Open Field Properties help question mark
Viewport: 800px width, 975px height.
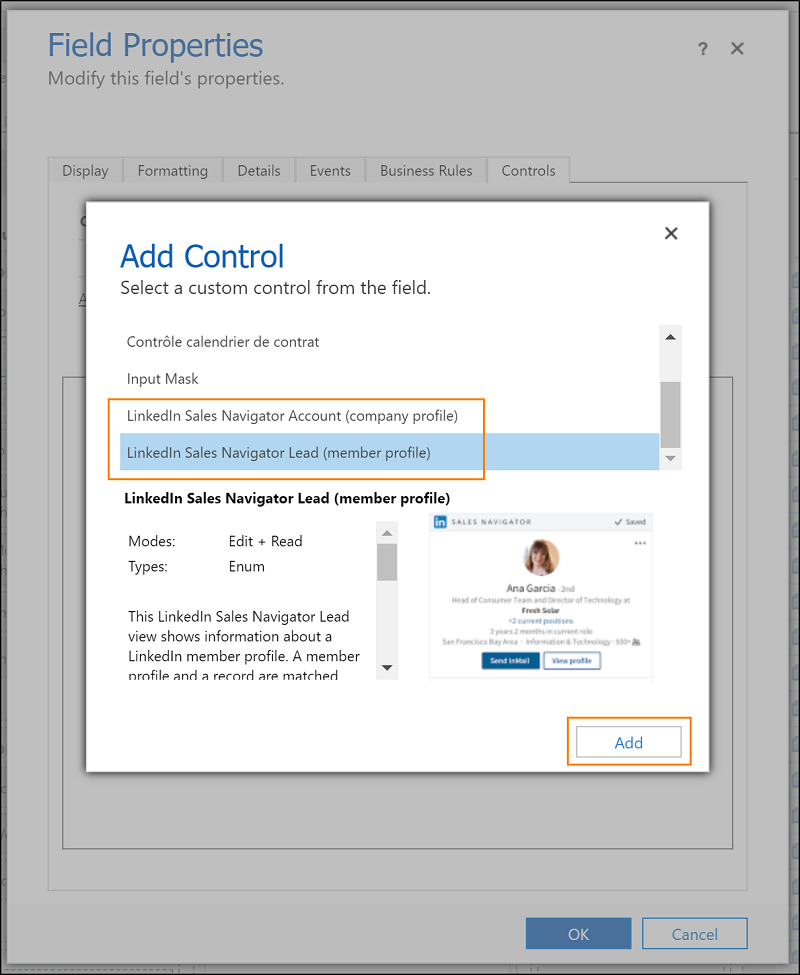click(702, 49)
